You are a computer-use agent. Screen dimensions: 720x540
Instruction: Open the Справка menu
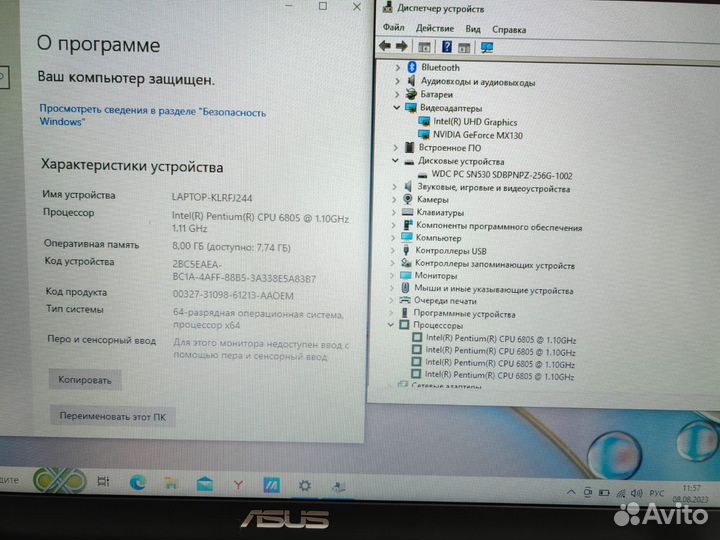point(509,30)
